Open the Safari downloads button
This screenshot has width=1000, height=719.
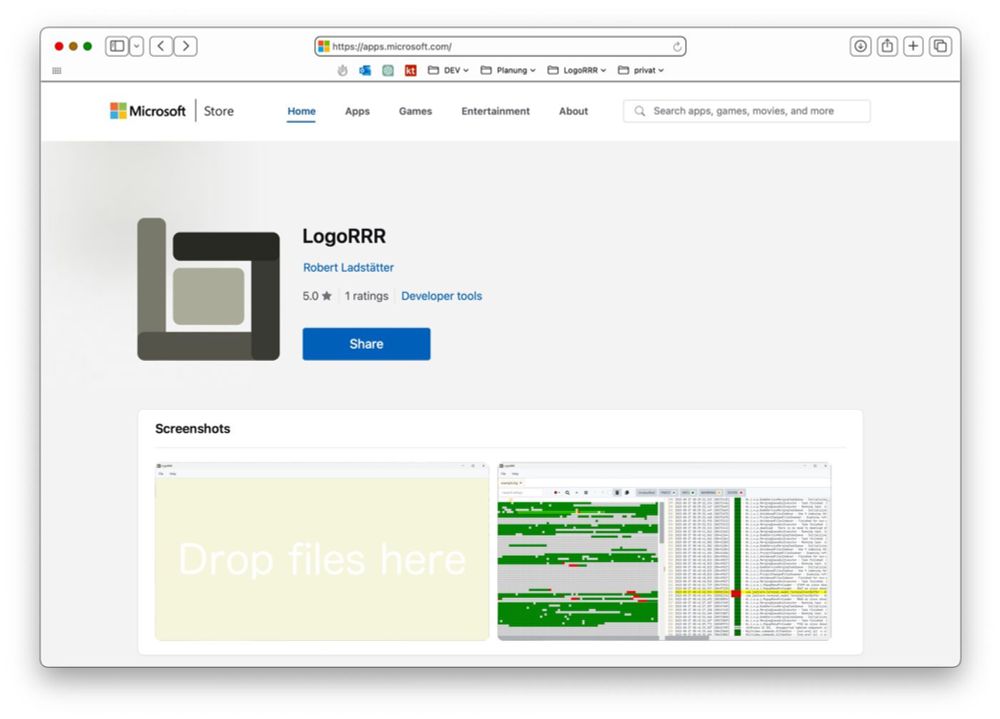coord(860,46)
